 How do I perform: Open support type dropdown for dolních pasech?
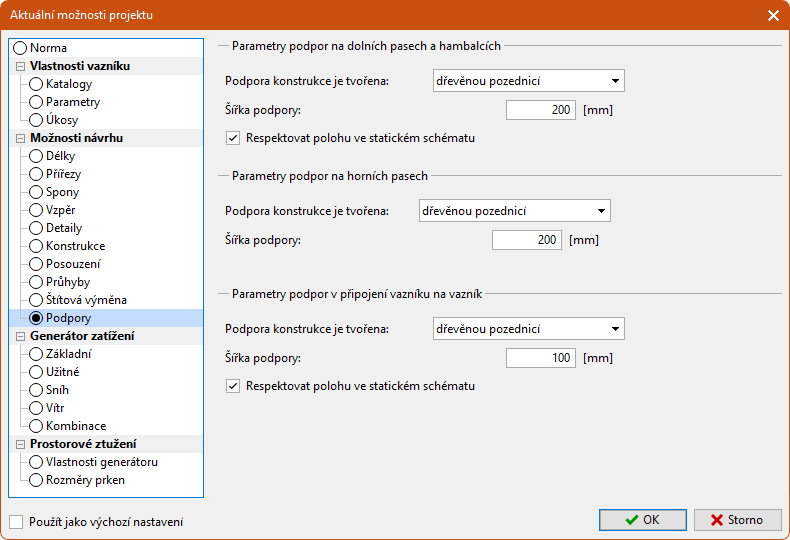(x=528, y=81)
